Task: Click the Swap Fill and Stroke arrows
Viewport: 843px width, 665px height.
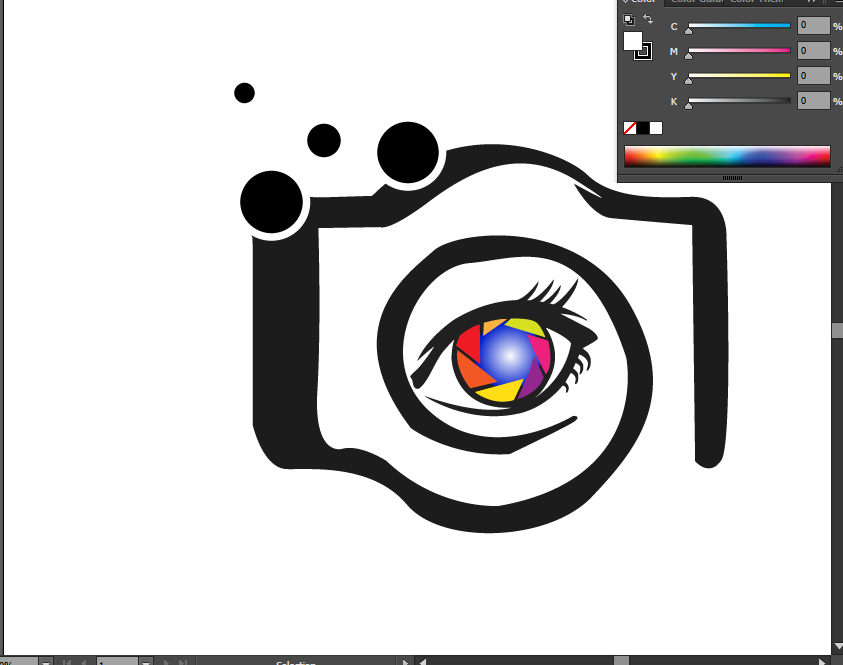Action: (648, 19)
